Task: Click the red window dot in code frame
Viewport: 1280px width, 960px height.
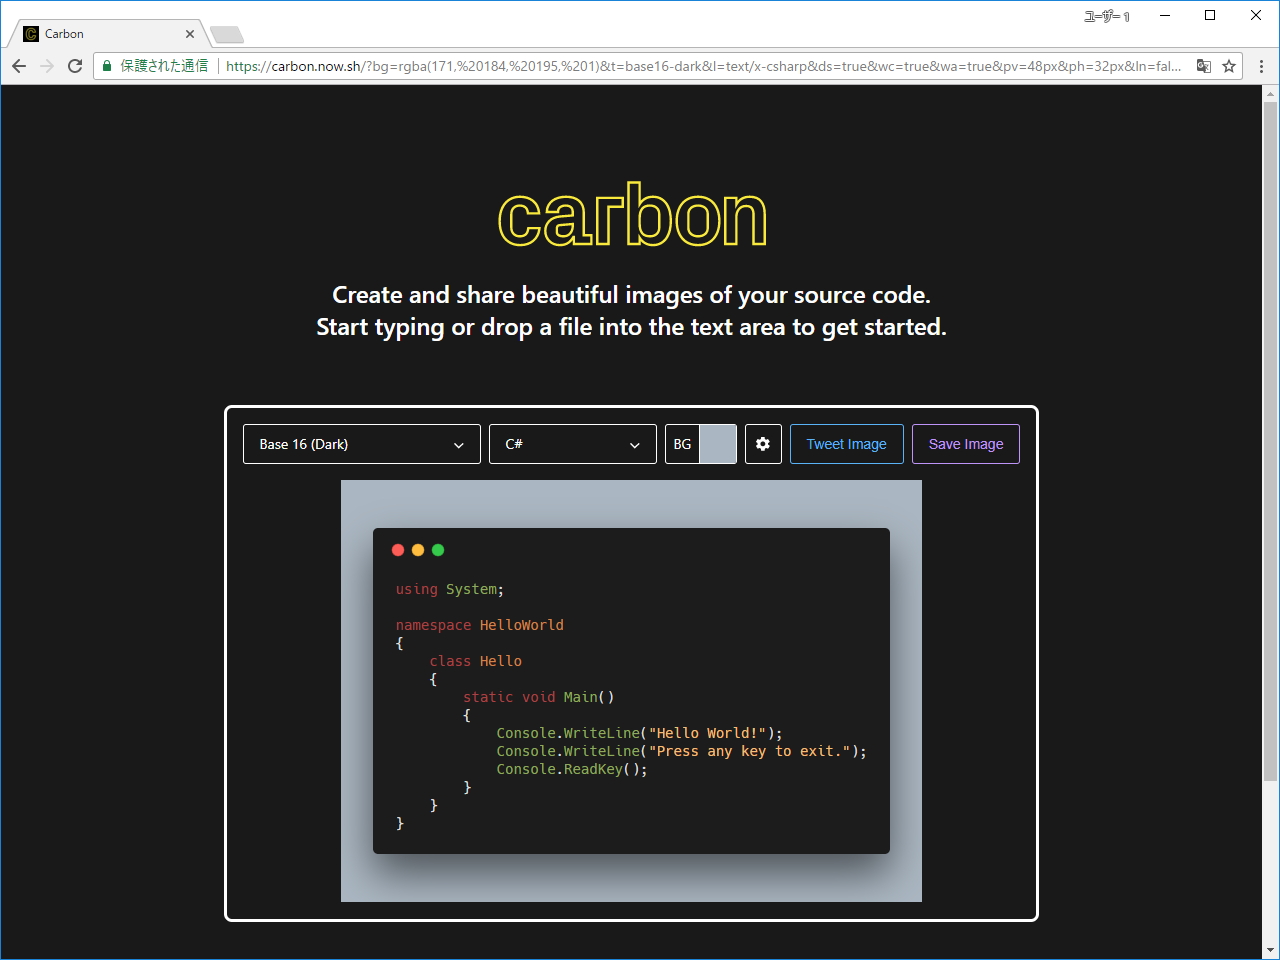Action: pos(398,550)
